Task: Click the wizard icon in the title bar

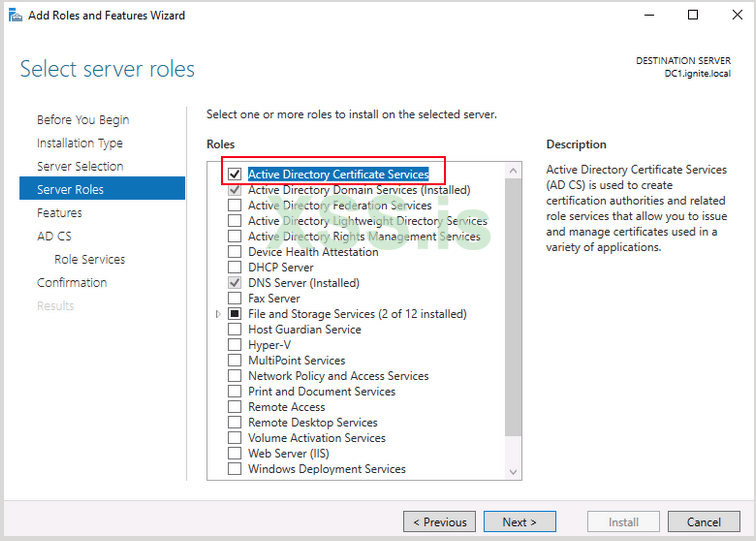Action: click(x=14, y=15)
